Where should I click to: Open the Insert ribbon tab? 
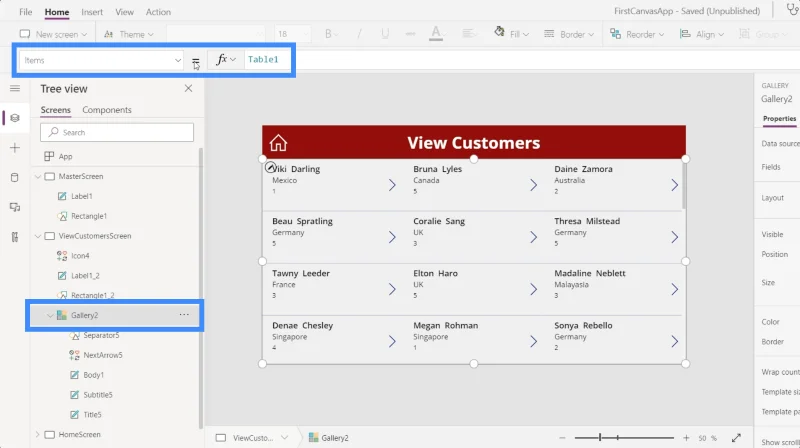pos(92,12)
